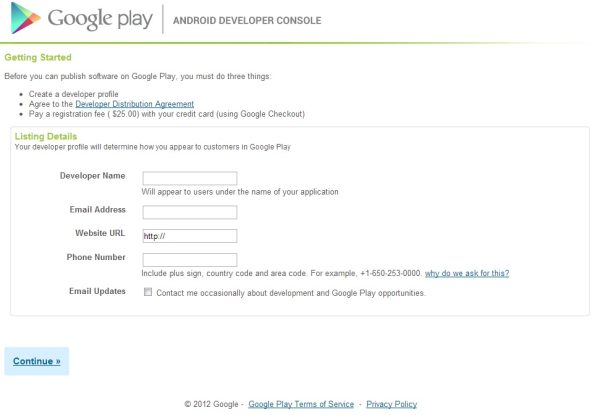Open the Developer Distribution Agreement link
The width and height of the screenshot is (600, 415).
tap(134, 104)
